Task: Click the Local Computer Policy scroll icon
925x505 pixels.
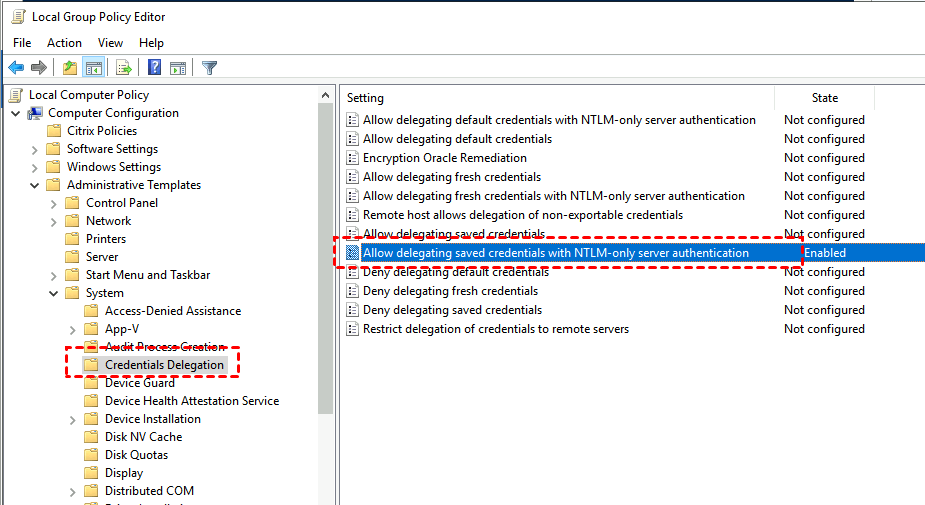Action: (17, 95)
